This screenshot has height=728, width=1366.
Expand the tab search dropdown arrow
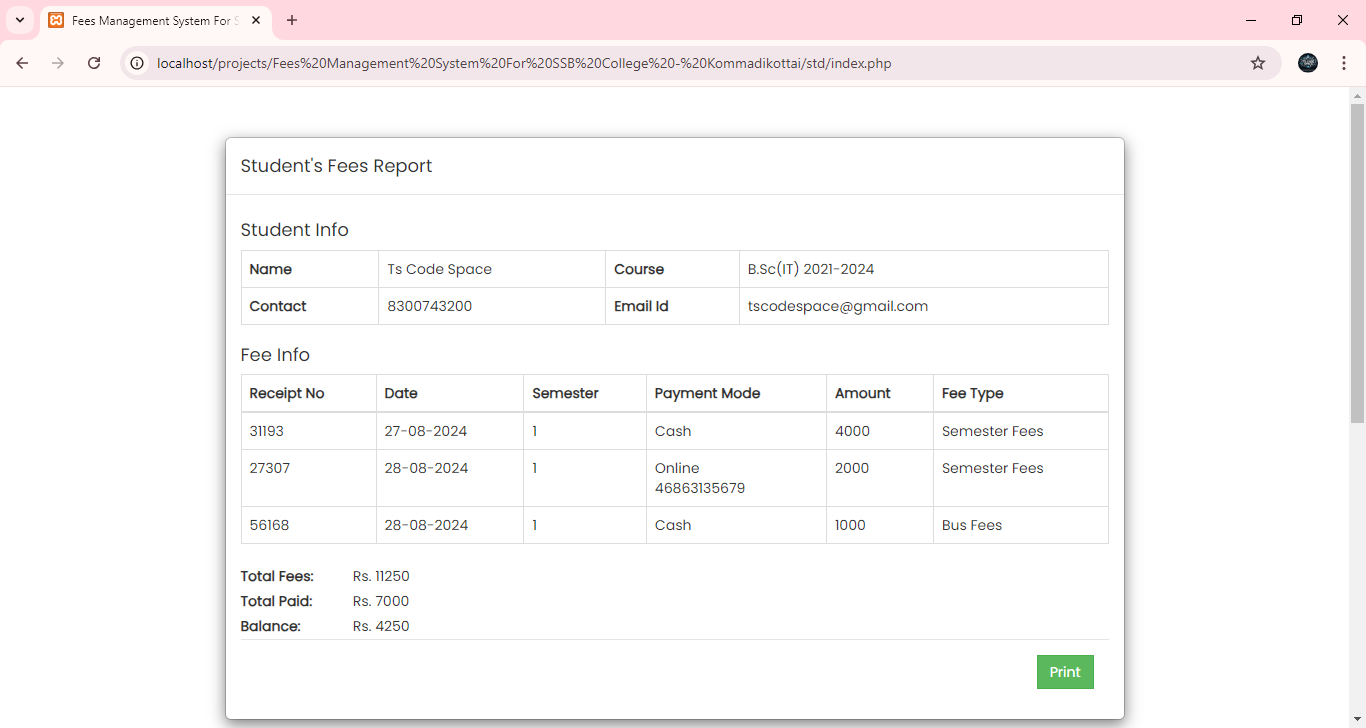19,20
